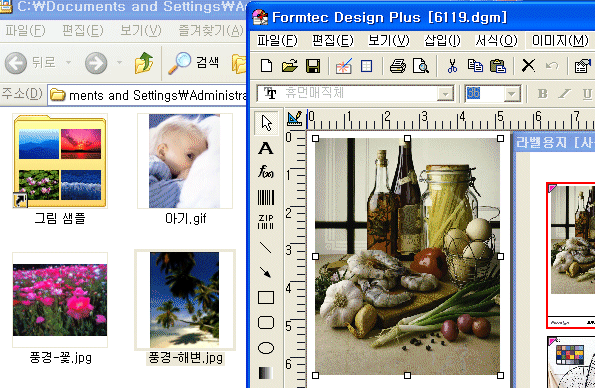Open 이미지(M) menu in Formtec
Image resolution: width=595 pixels, height=388 pixels.
pyautogui.click(x=560, y=40)
